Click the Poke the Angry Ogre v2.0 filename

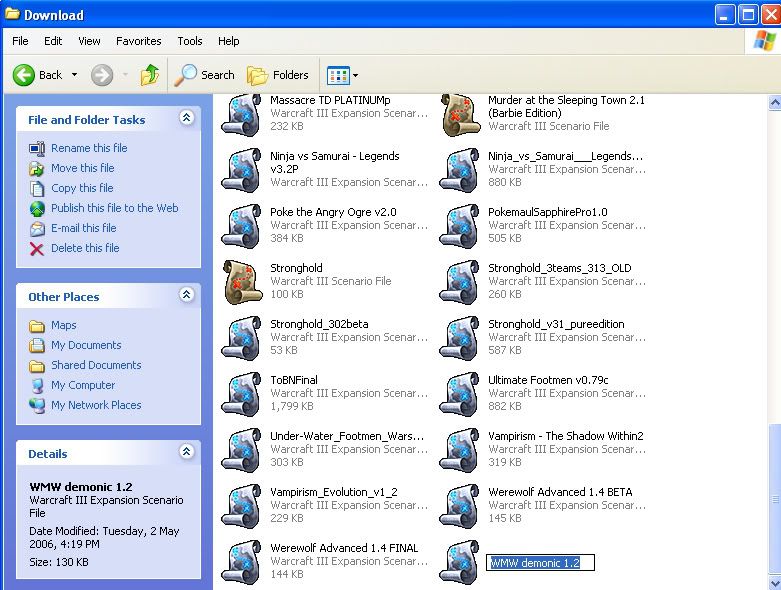(x=333, y=212)
